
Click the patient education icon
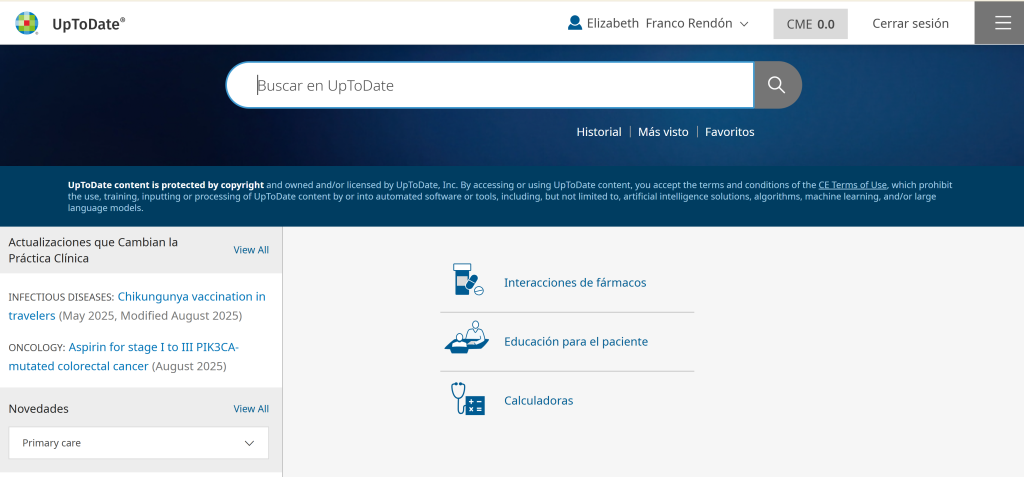467,338
